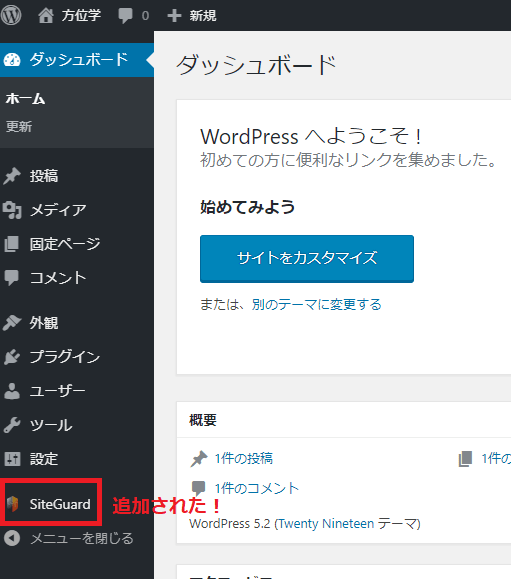
Task: Open the 1件のコメント link
Action: click(257, 488)
